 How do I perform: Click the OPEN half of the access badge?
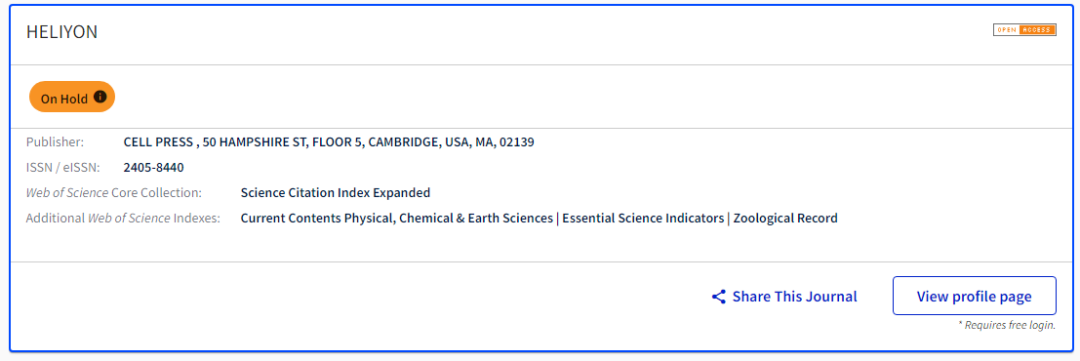click(x=1008, y=30)
